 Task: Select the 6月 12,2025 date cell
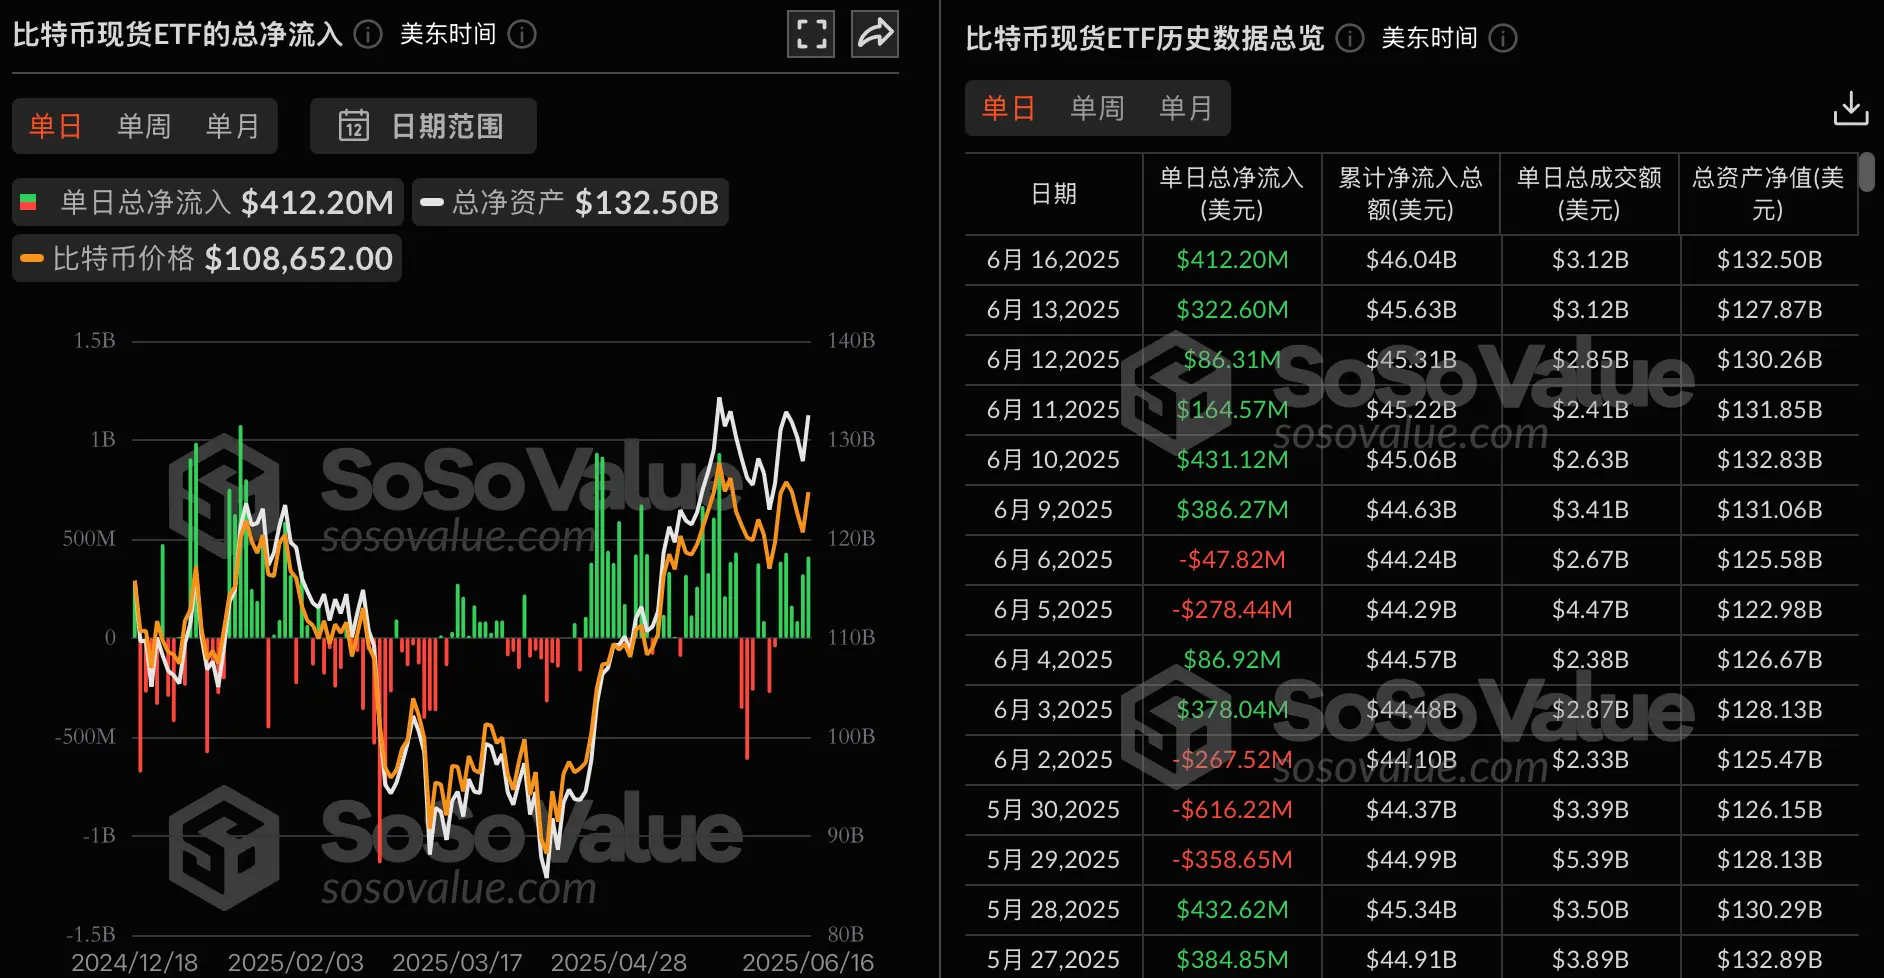(x=1053, y=360)
